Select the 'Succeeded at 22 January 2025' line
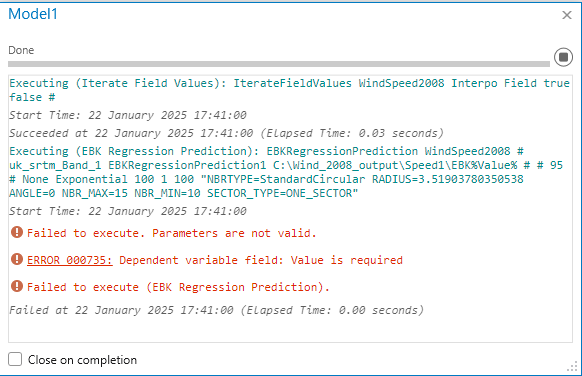Image resolution: width=582 pixels, height=376 pixels. click(x=226, y=133)
